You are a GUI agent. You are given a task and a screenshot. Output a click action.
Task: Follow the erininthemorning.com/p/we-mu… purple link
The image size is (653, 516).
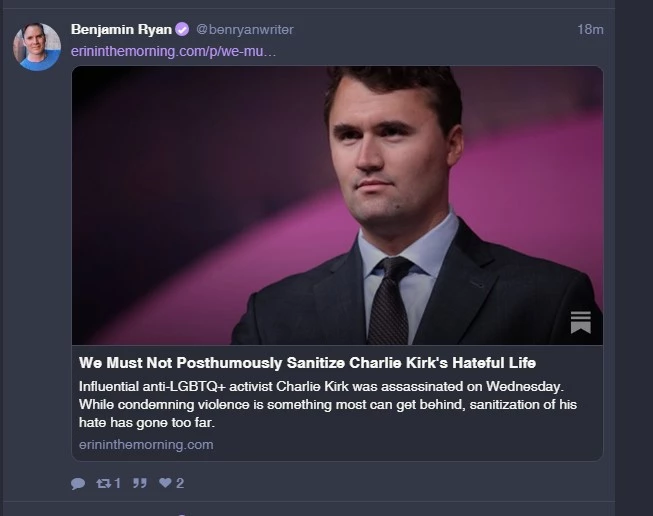coord(173,52)
